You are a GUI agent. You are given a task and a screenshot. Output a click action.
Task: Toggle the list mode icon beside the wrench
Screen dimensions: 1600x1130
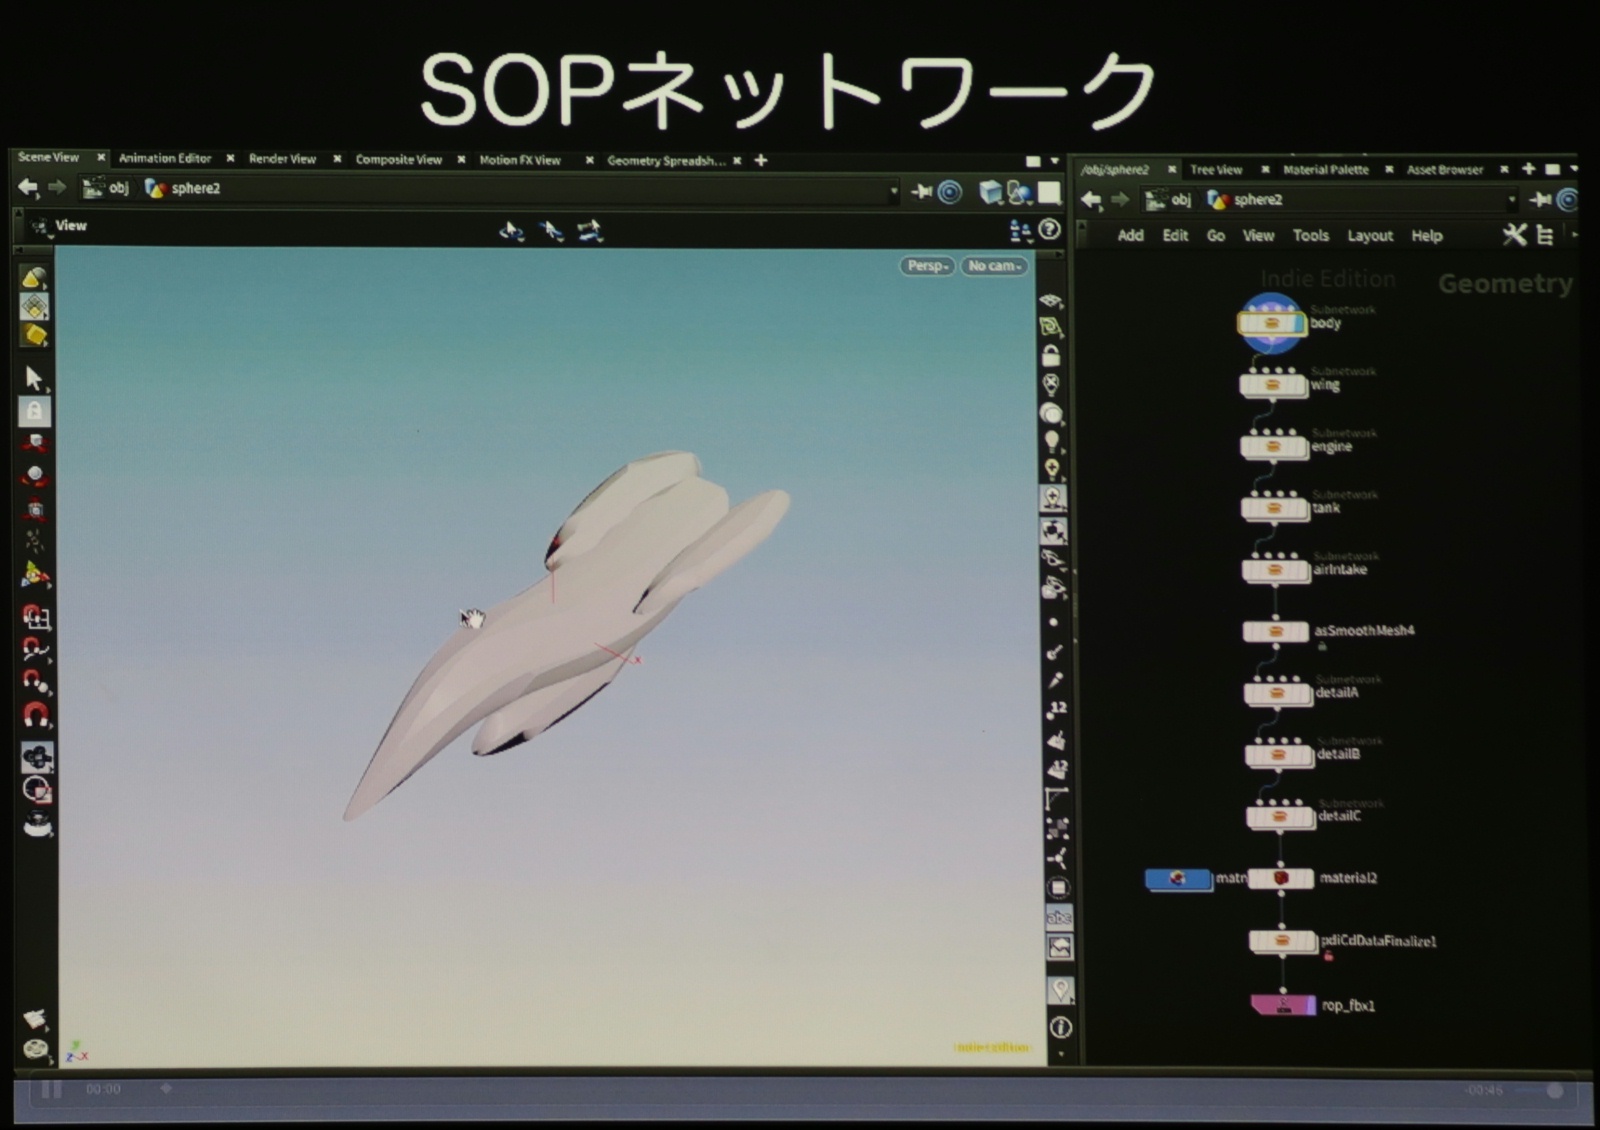click(1545, 236)
